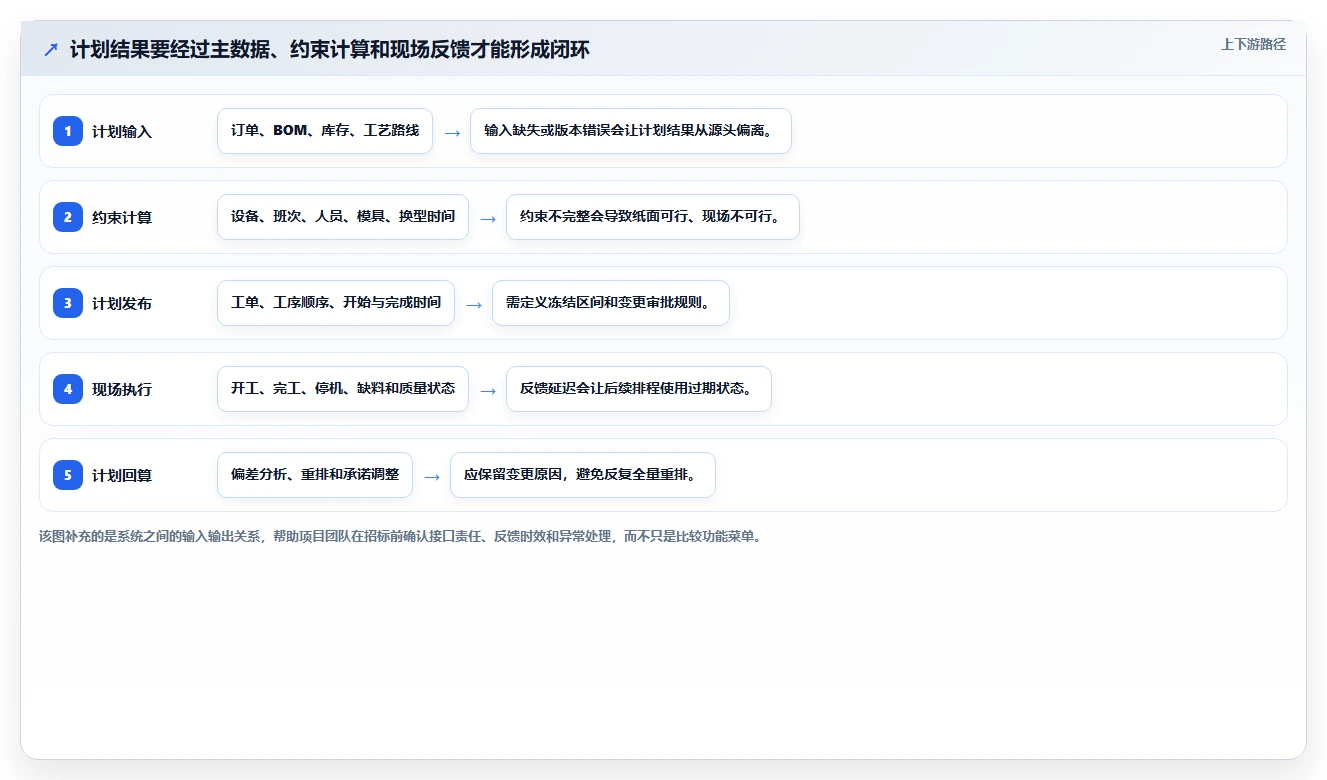
Task: Click the 计划输入 step label
Action: point(122,131)
